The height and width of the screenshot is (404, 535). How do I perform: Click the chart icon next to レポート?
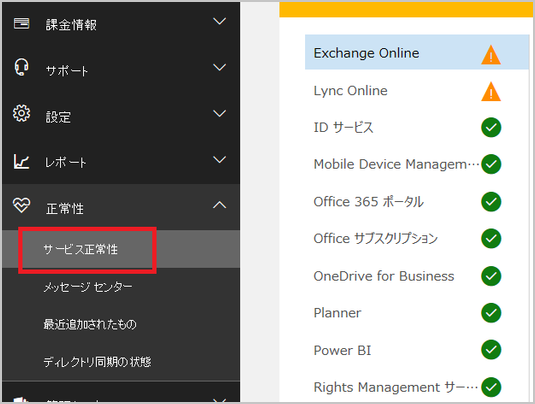[21, 161]
